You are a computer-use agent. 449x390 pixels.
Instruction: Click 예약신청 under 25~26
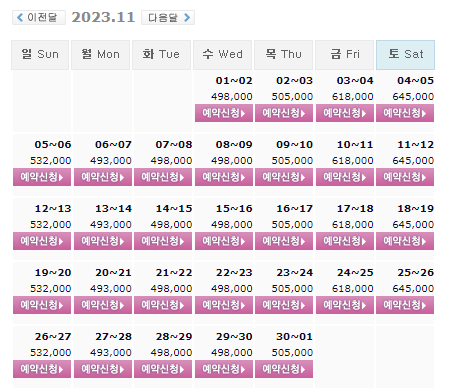(x=405, y=305)
